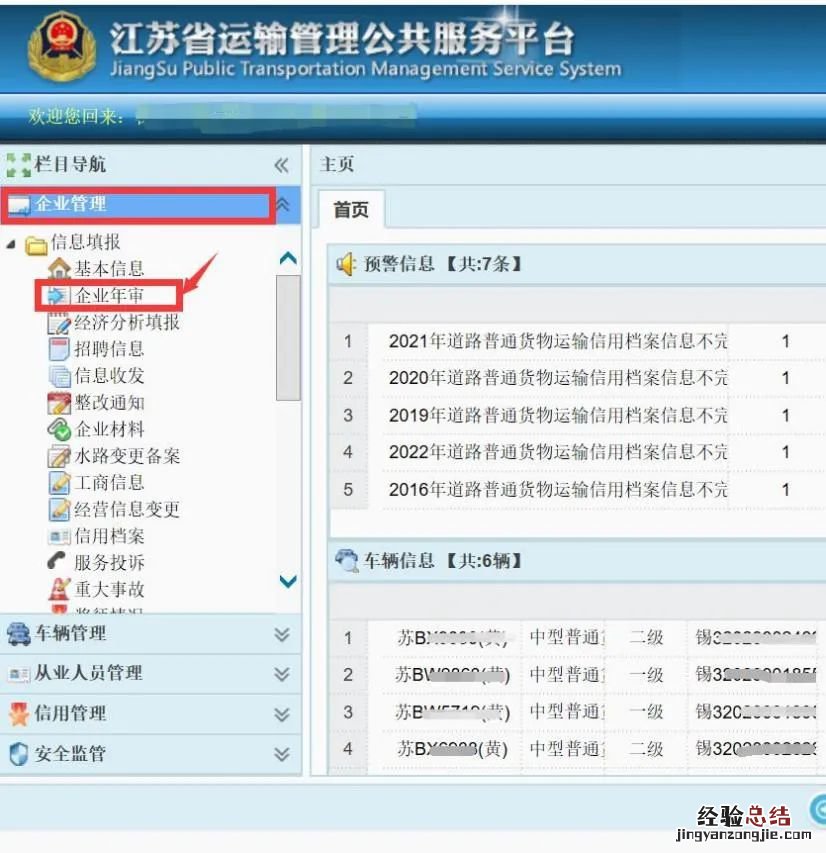Viewport: 826px width, 853px height.
Task: Click the 2016年道路普通货物运输 warning row
Action: click(578, 490)
